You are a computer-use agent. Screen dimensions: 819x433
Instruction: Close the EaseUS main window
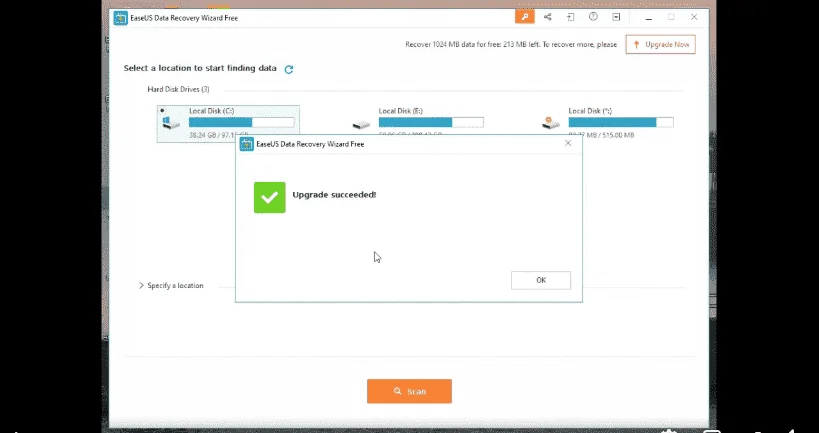694,17
